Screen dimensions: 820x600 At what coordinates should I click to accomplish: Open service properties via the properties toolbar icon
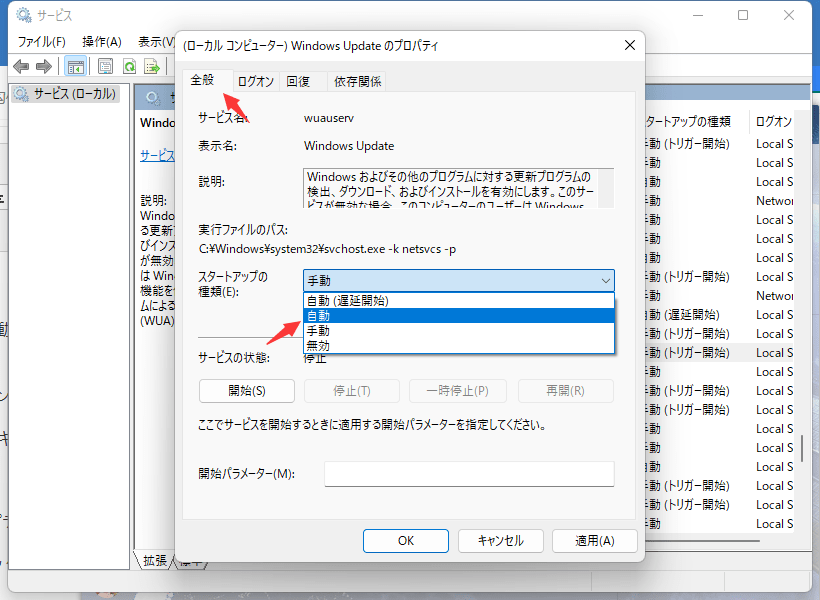point(104,66)
